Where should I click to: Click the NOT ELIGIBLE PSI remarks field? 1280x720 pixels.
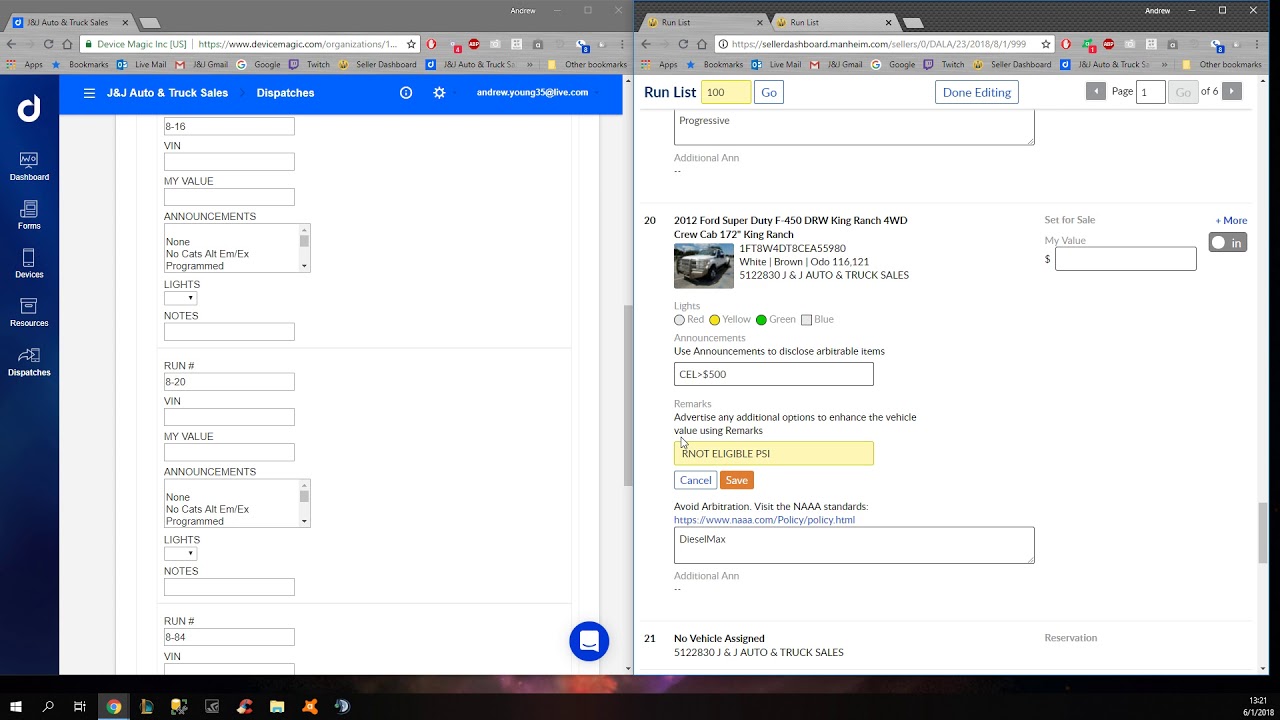point(774,453)
